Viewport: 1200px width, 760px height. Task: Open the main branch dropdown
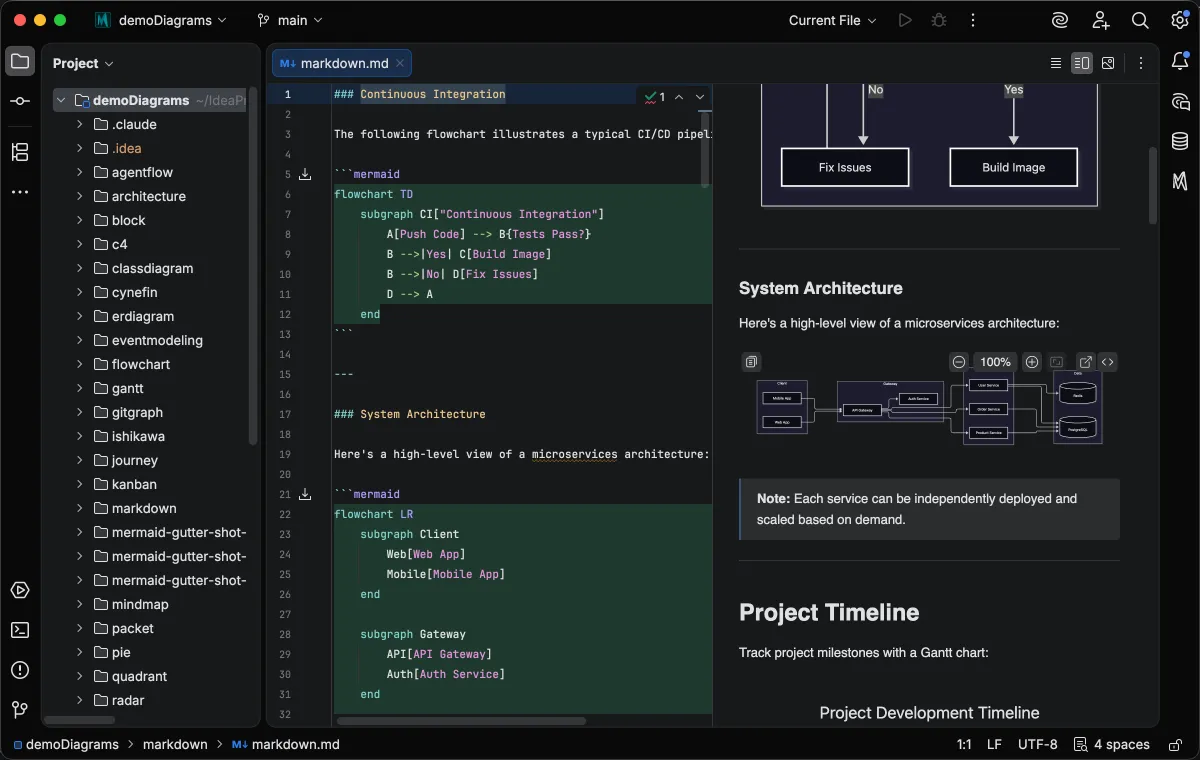pyautogui.click(x=290, y=20)
